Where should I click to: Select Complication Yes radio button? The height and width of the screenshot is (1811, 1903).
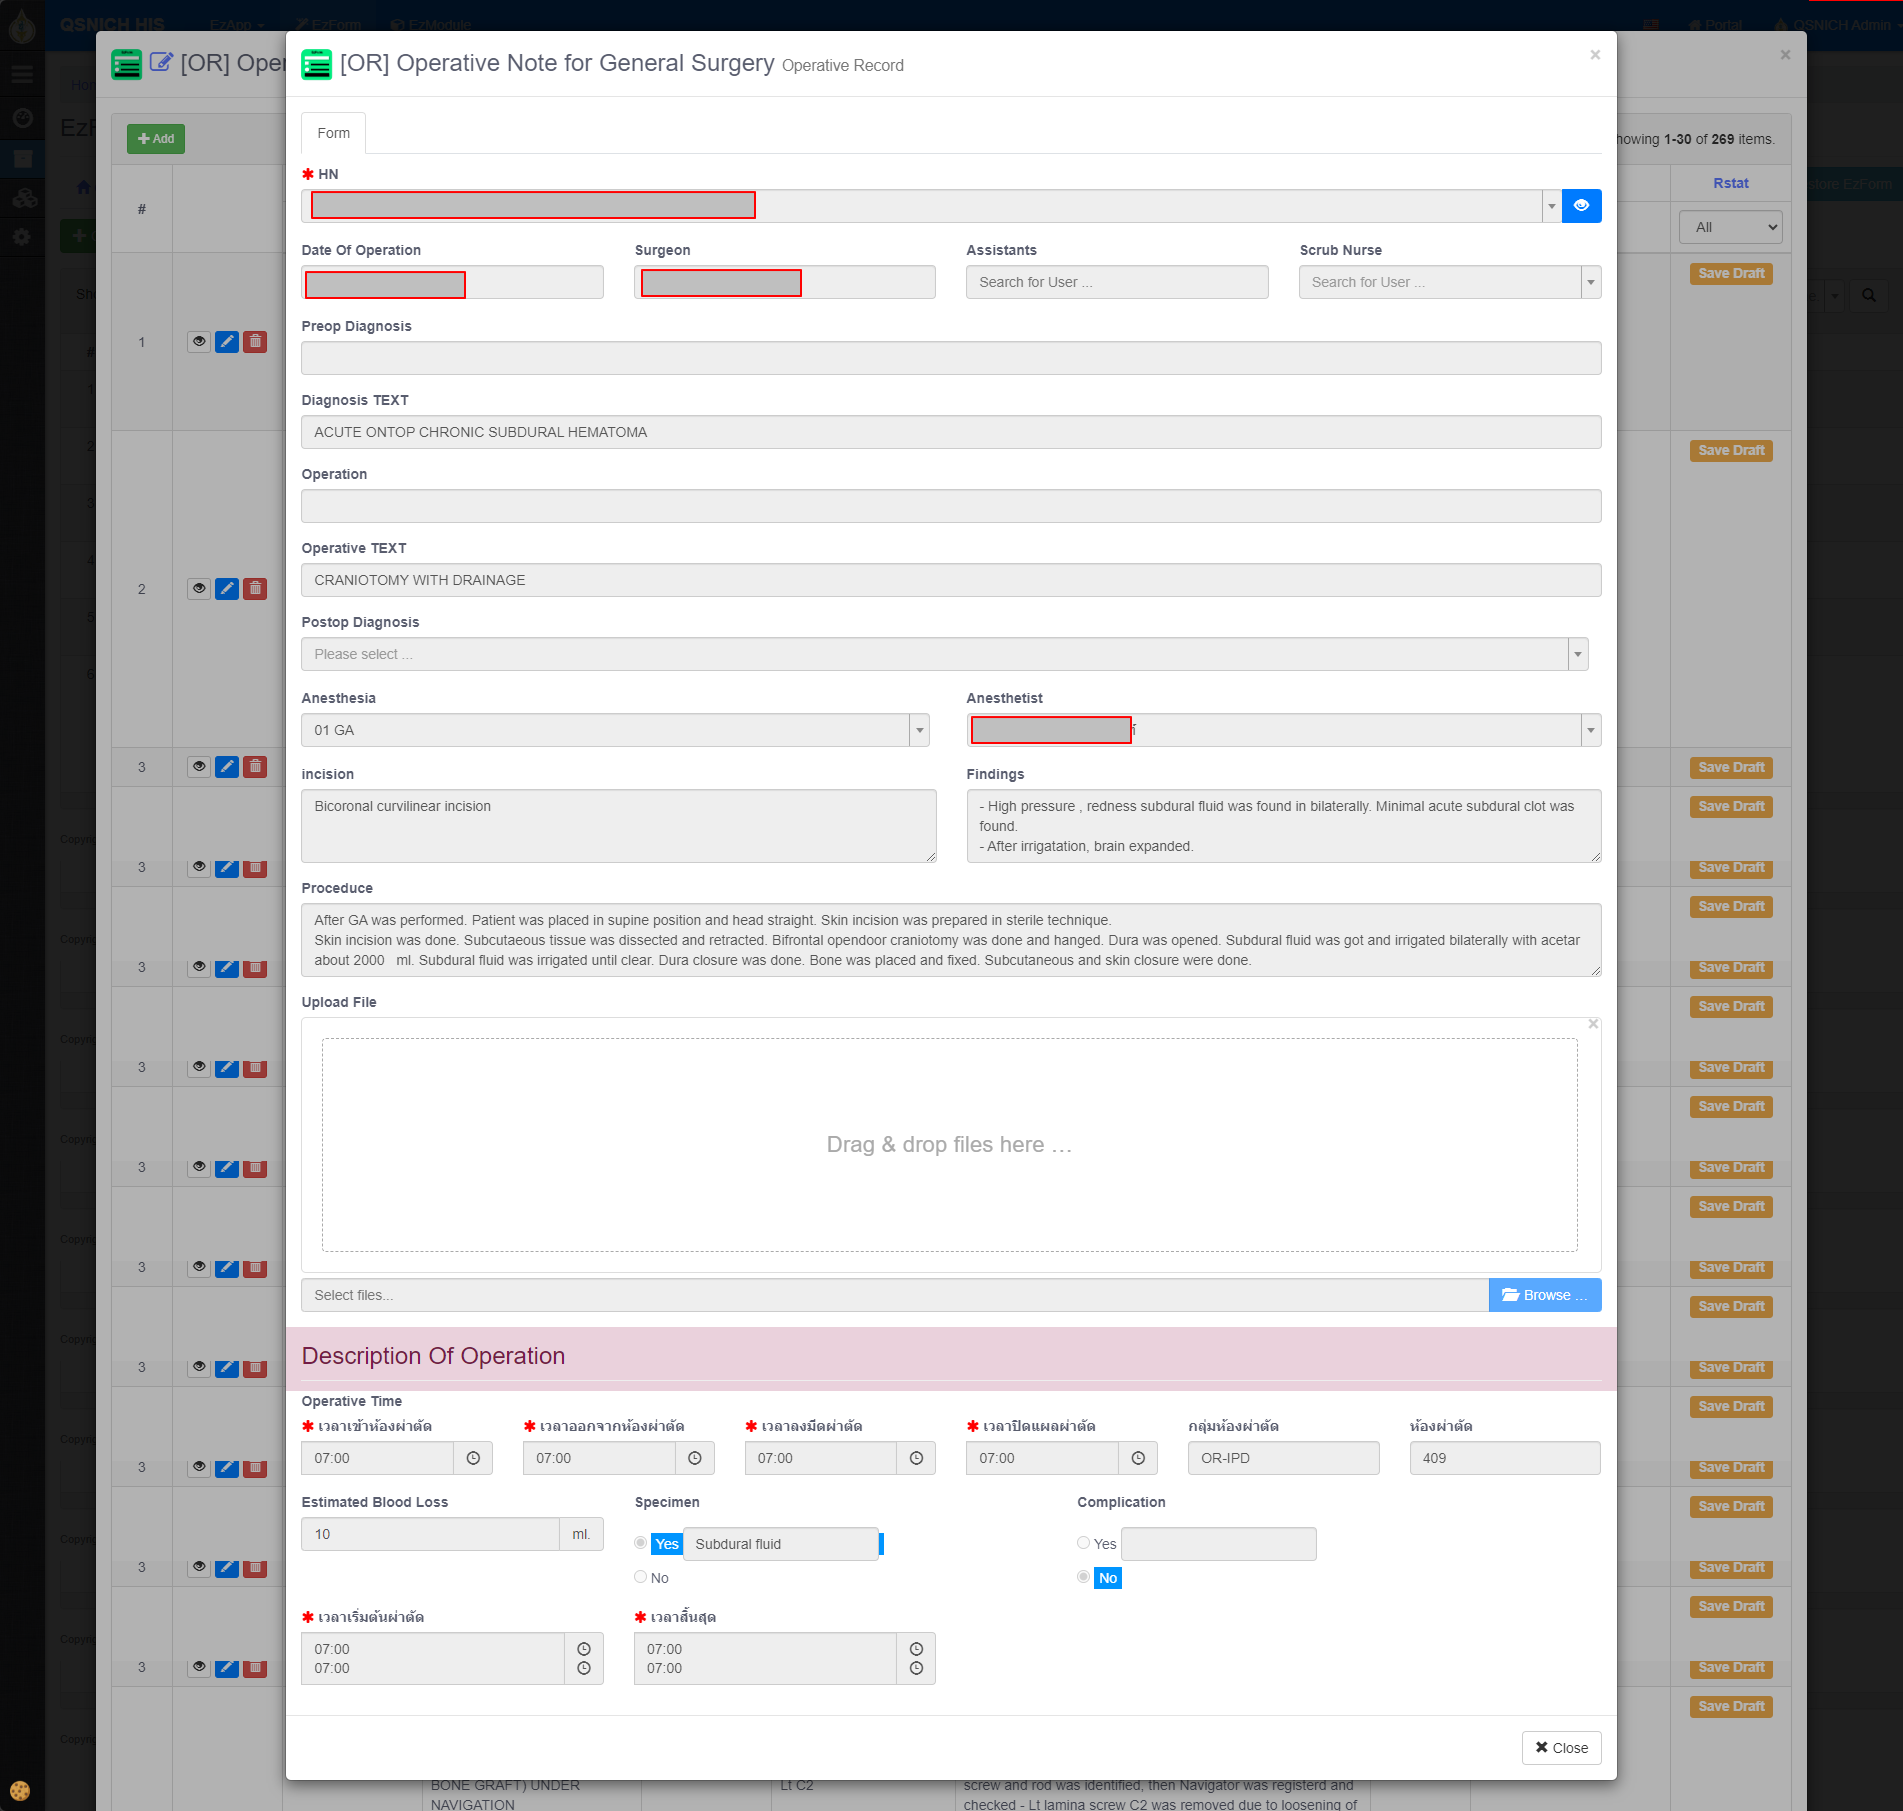tap(1083, 1543)
